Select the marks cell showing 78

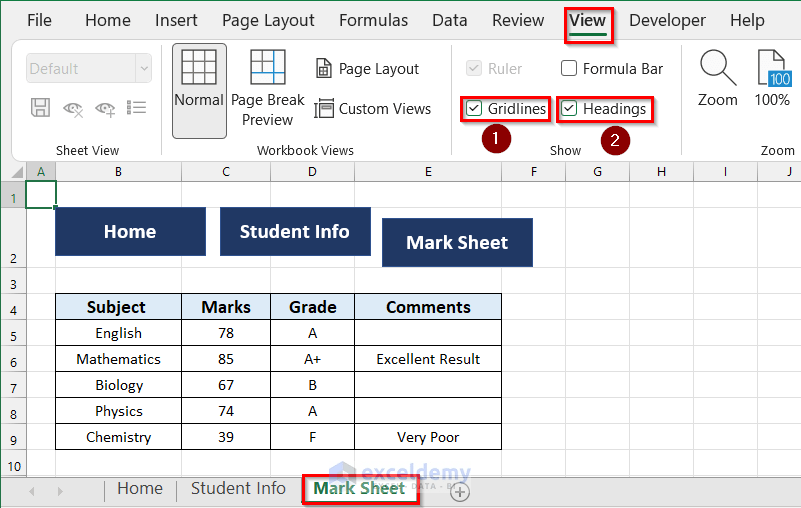click(x=226, y=333)
